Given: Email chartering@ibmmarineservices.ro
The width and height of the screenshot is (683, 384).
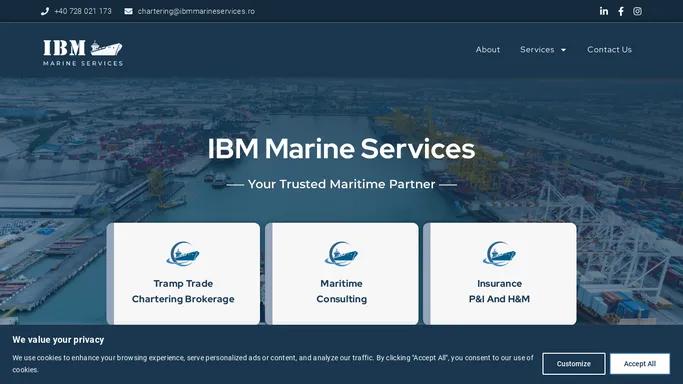Looking at the screenshot, I should [x=196, y=11].
